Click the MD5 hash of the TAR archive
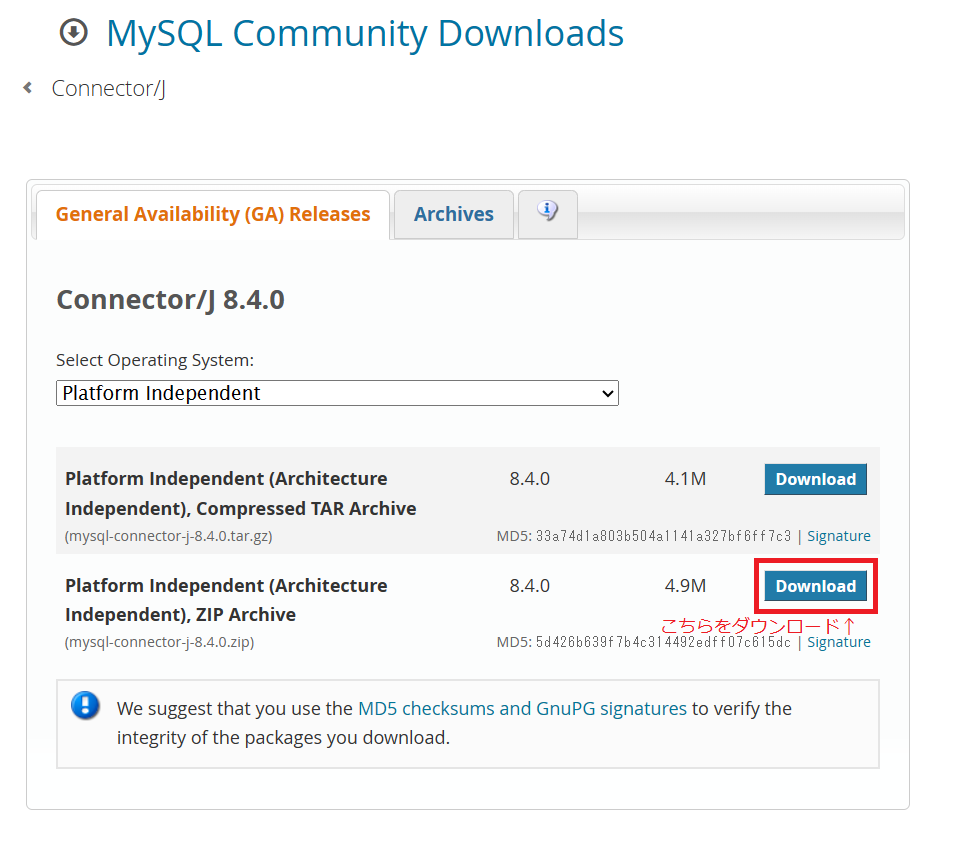 (663, 536)
